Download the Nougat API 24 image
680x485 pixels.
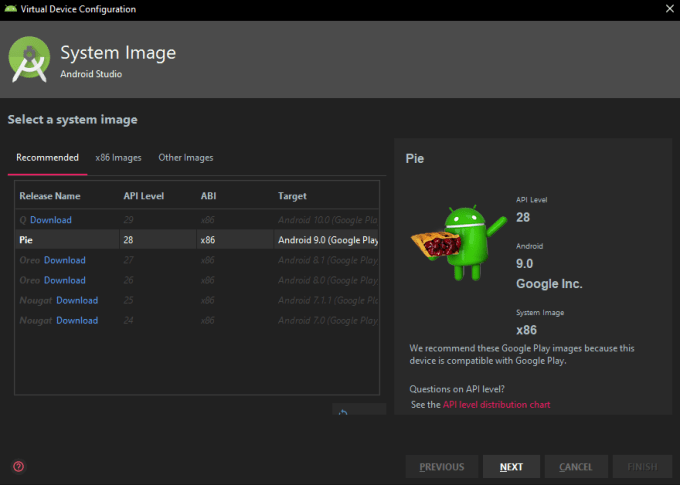click(77, 321)
